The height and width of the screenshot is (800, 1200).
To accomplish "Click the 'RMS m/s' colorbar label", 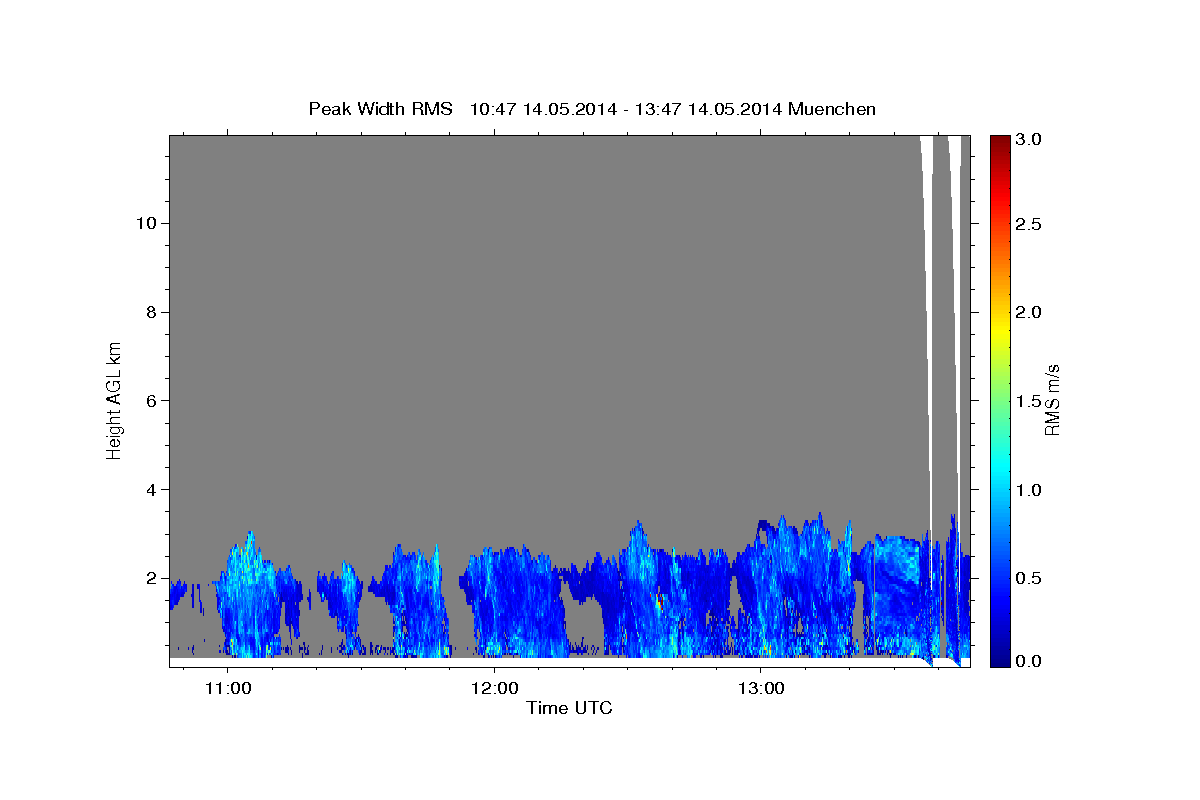I will (x=1051, y=400).
